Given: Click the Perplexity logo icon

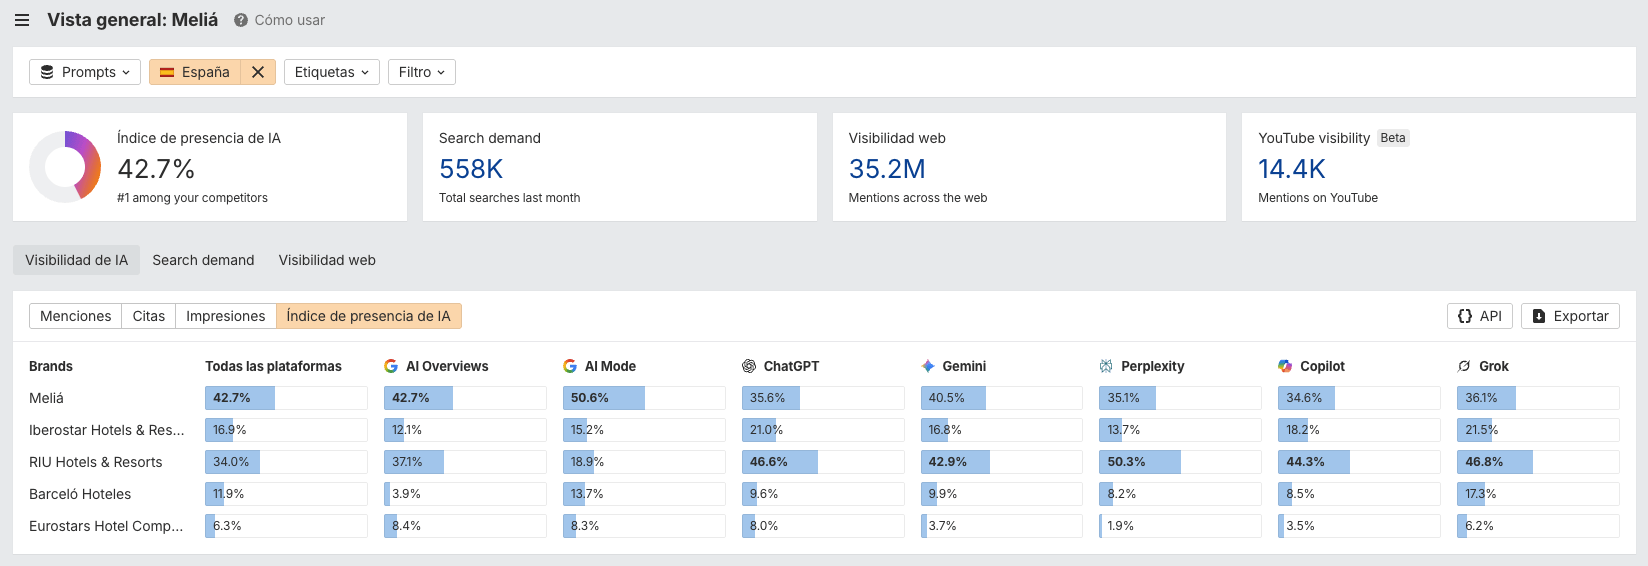Looking at the screenshot, I should pyautogui.click(x=1106, y=366).
